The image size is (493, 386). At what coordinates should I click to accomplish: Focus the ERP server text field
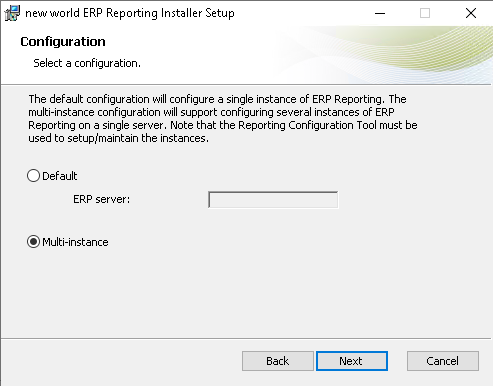[273, 199]
